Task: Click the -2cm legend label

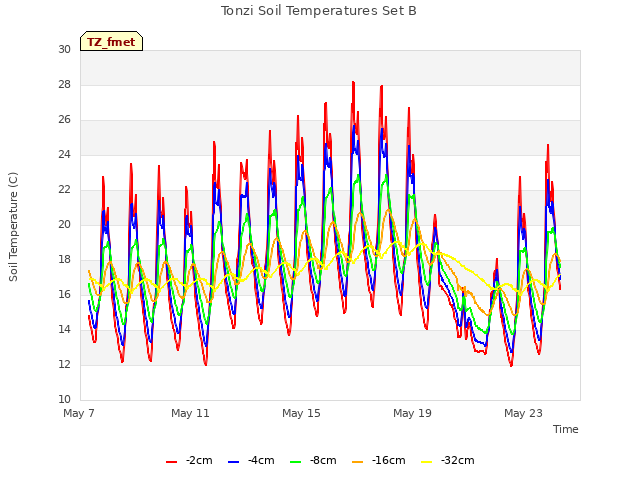Action: pyautogui.click(x=199, y=460)
